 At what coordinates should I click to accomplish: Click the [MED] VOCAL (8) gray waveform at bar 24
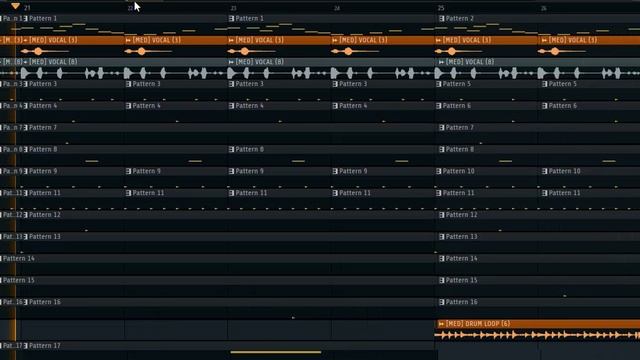pyautogui.click(x=383, y=73)
